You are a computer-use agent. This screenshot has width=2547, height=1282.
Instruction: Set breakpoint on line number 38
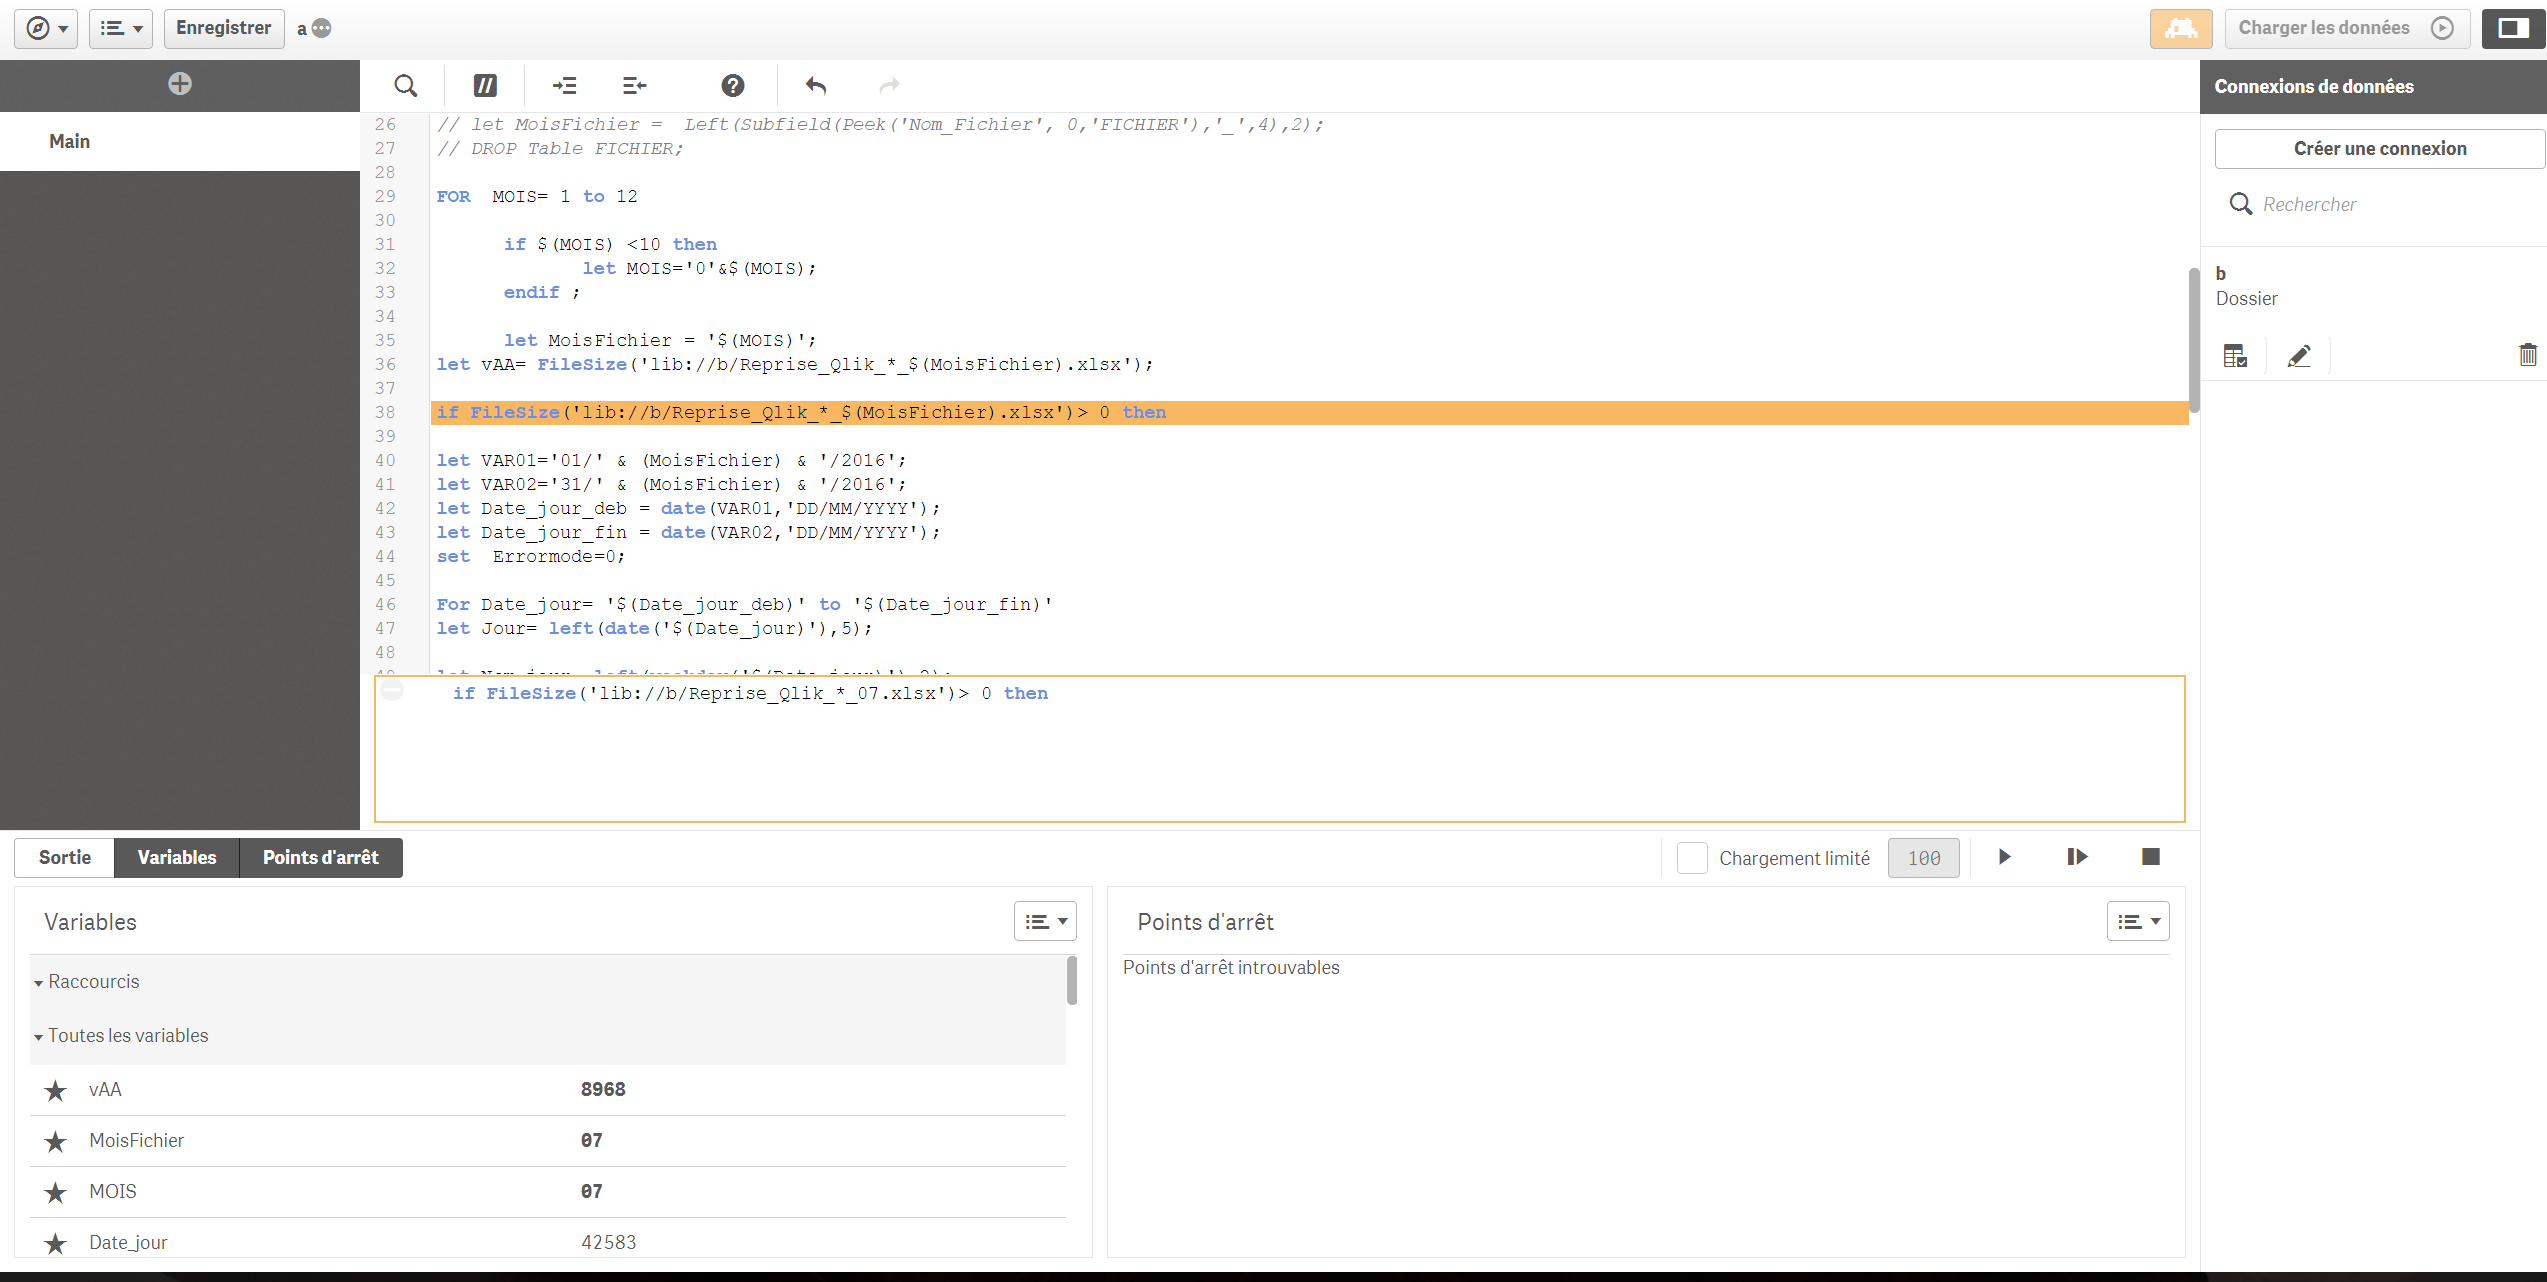coord(385,413)
